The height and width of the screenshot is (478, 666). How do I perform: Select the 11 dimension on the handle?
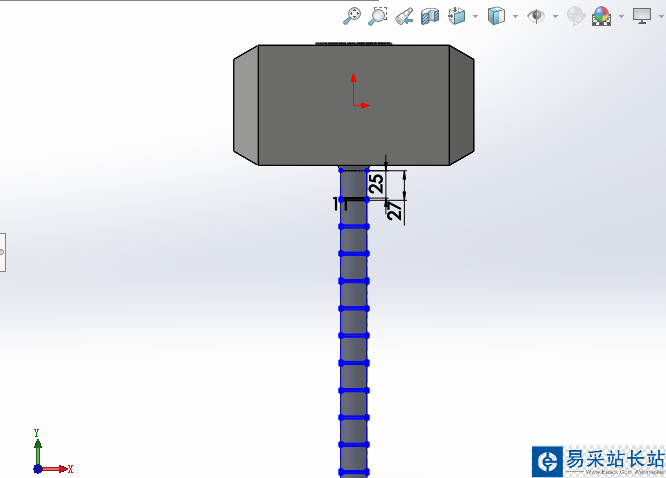[x=340, y=204]
